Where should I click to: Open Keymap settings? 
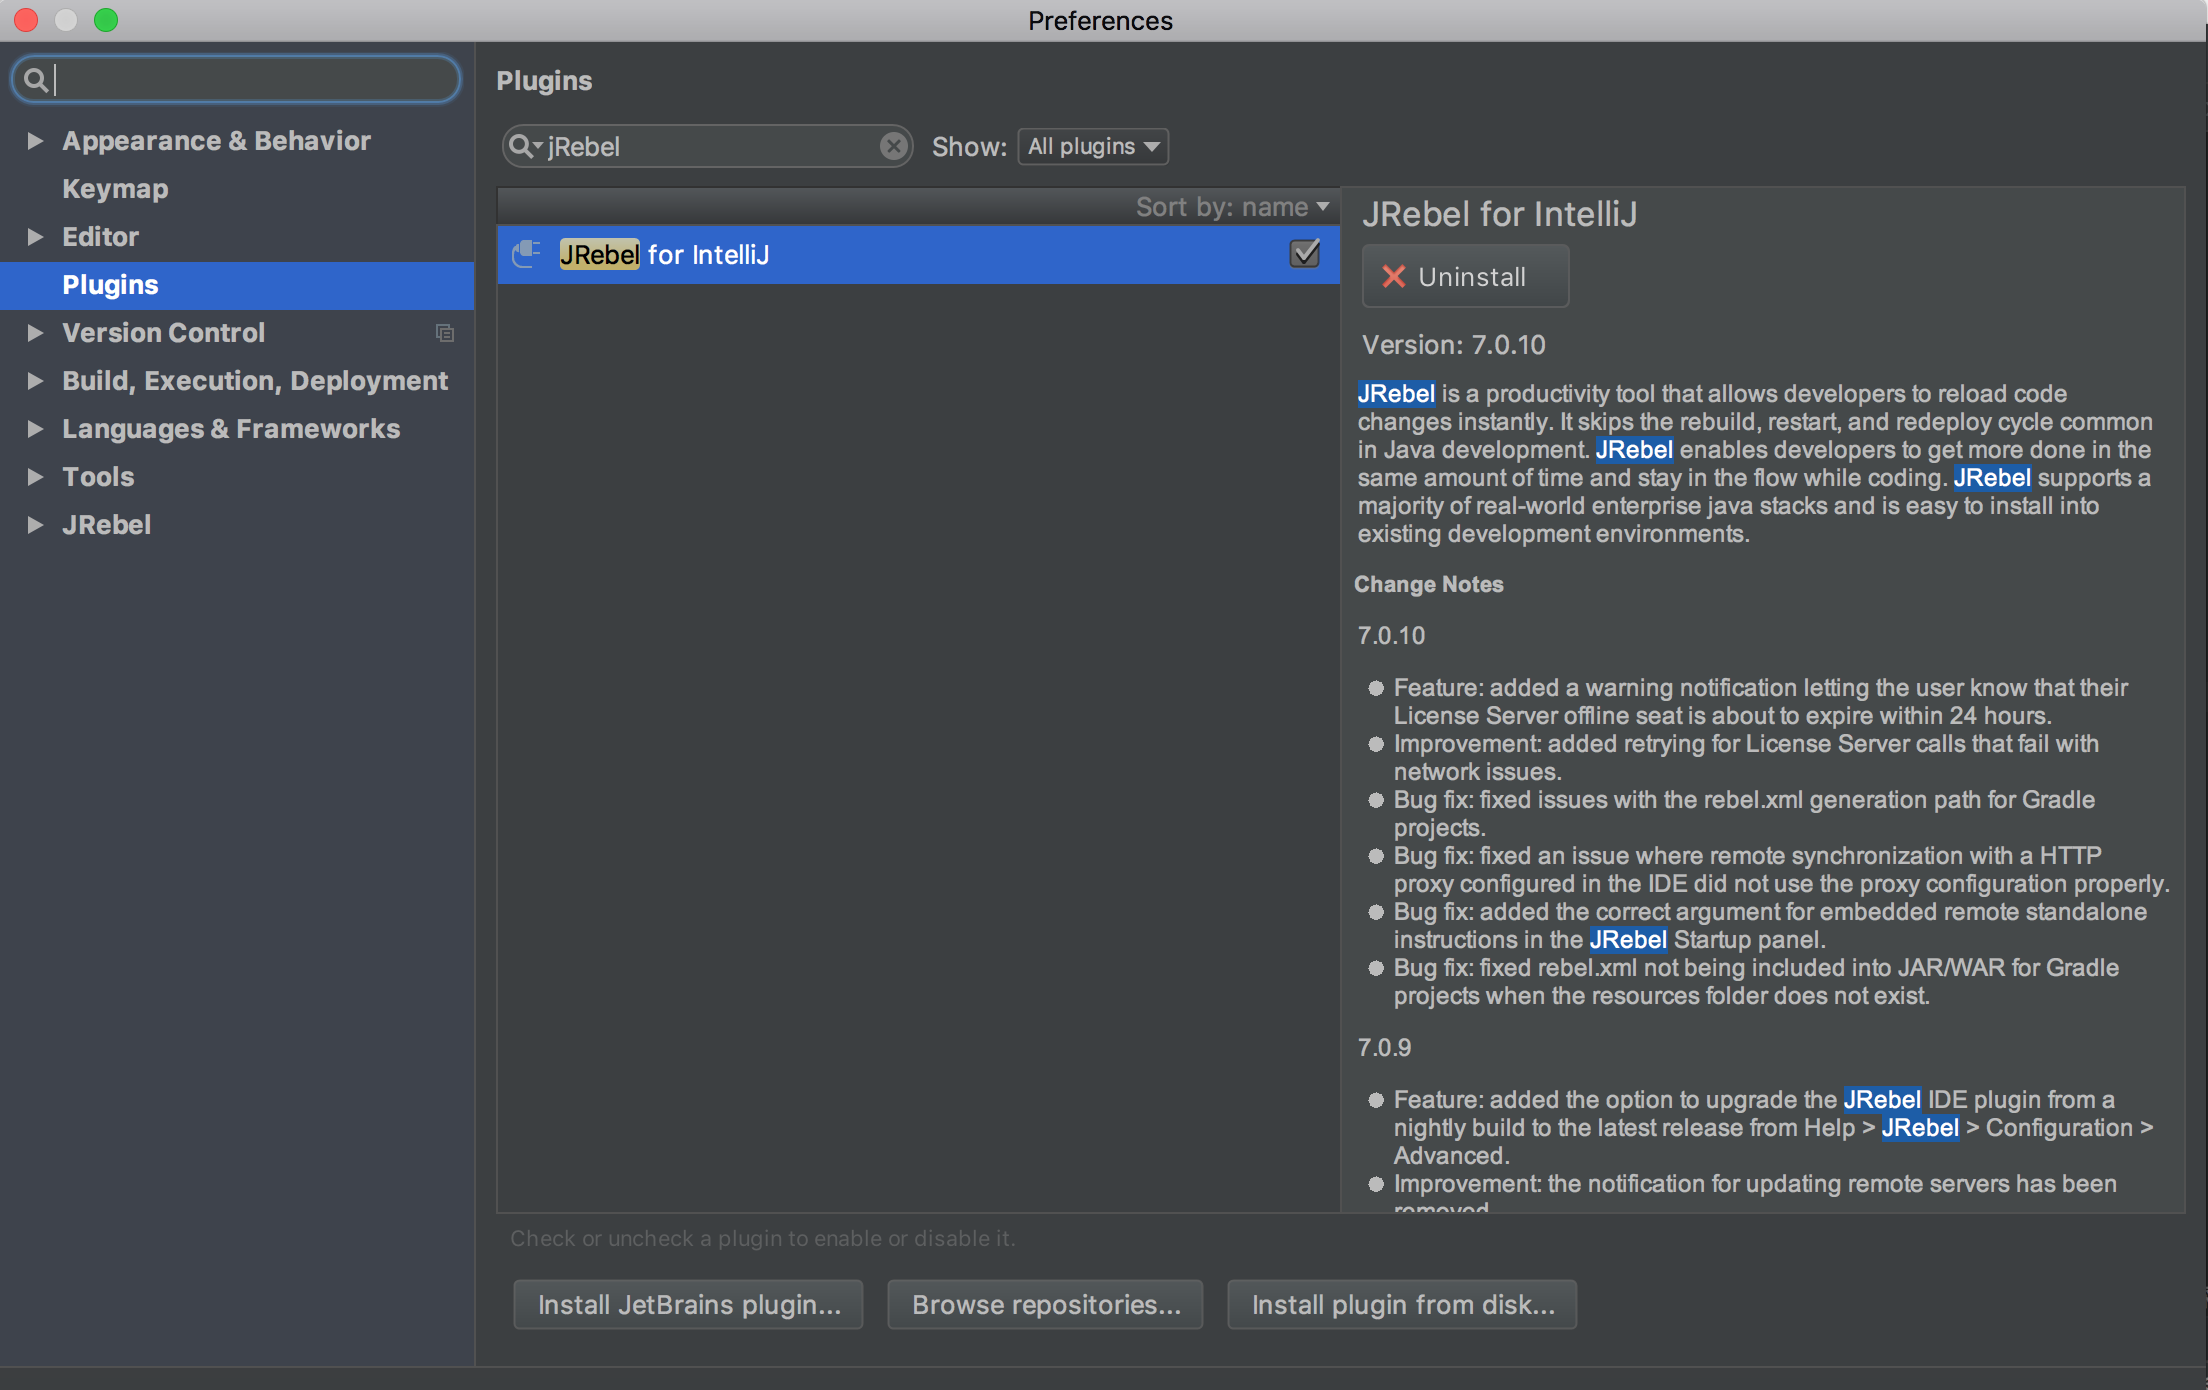coord(115,188)
